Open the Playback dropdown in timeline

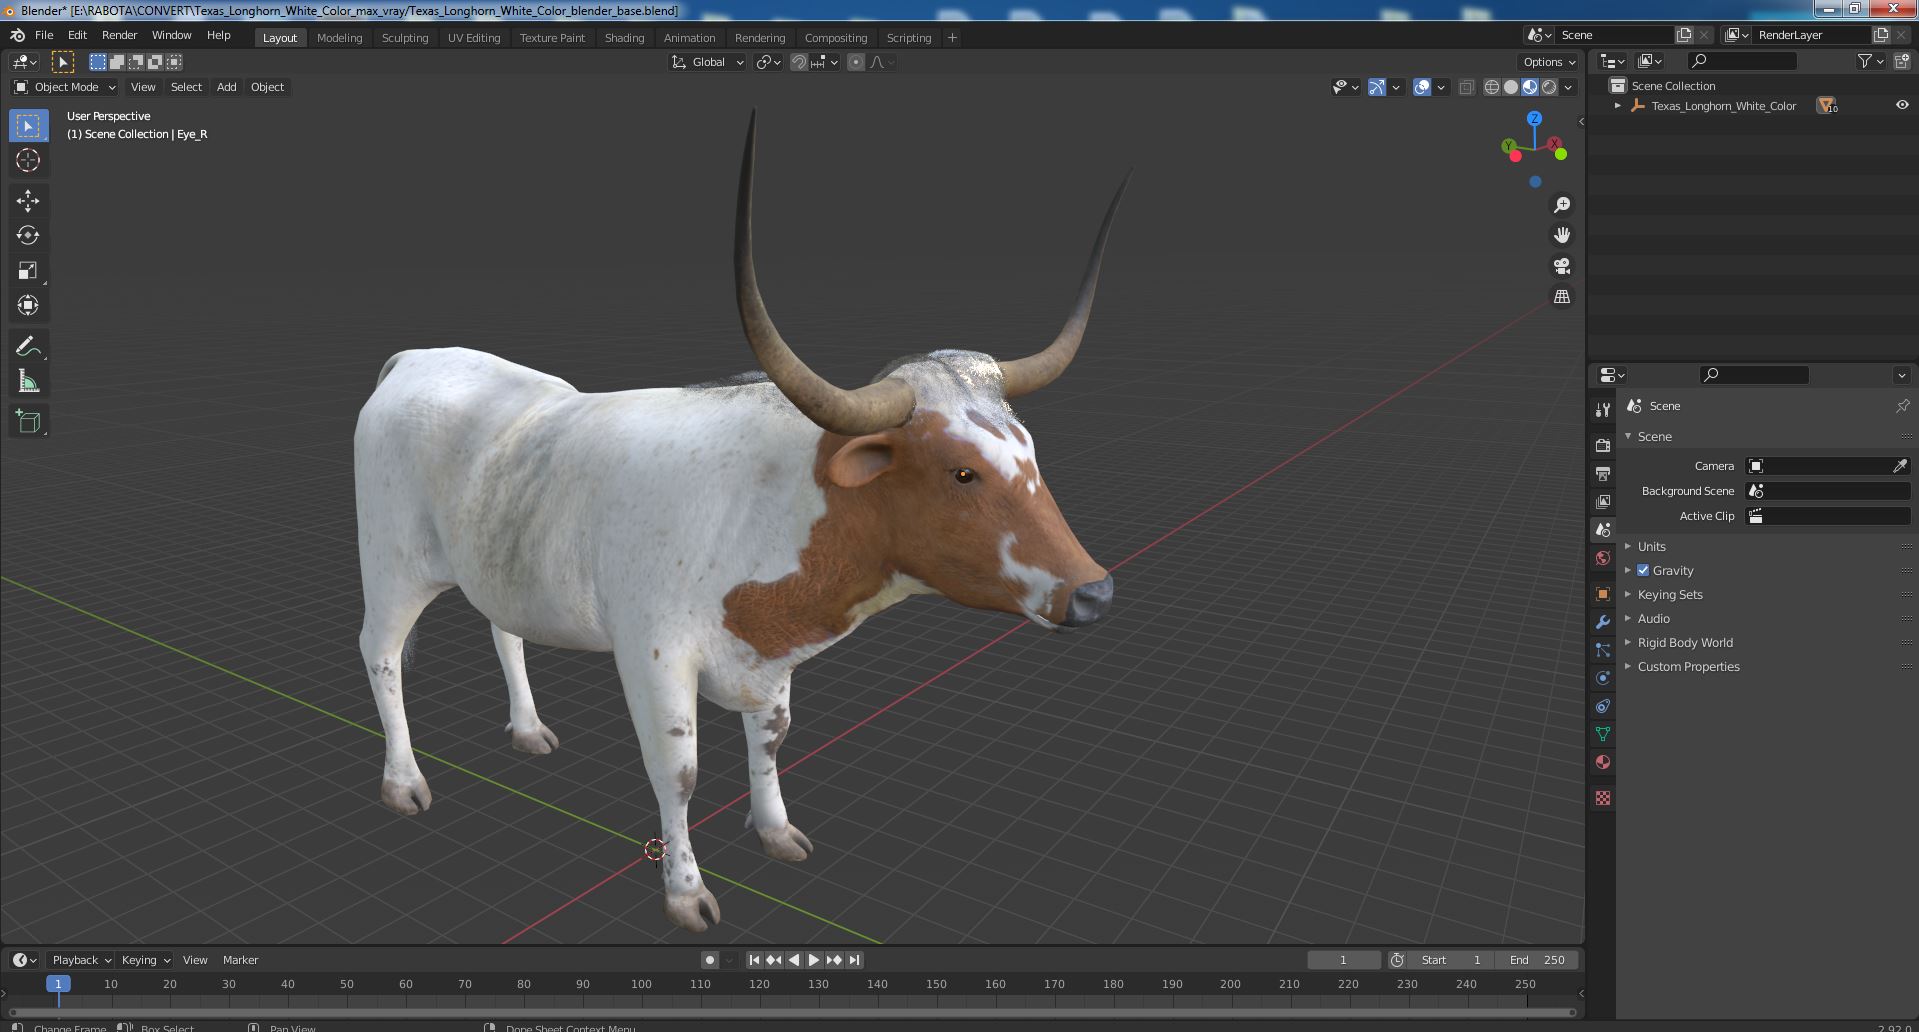(80, 960)
